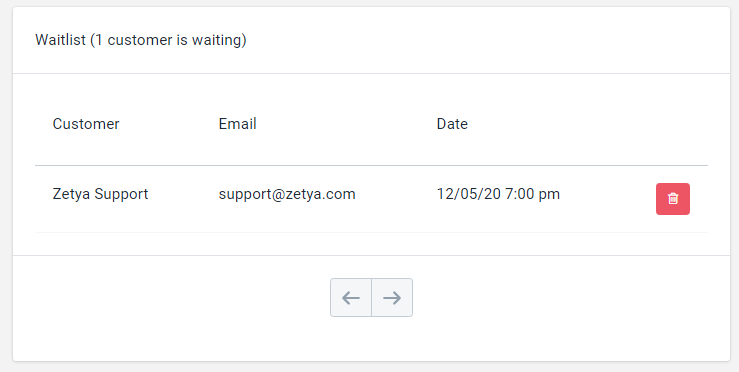
Task: Click the Zetya Support customer name
Action: point(100,194)
